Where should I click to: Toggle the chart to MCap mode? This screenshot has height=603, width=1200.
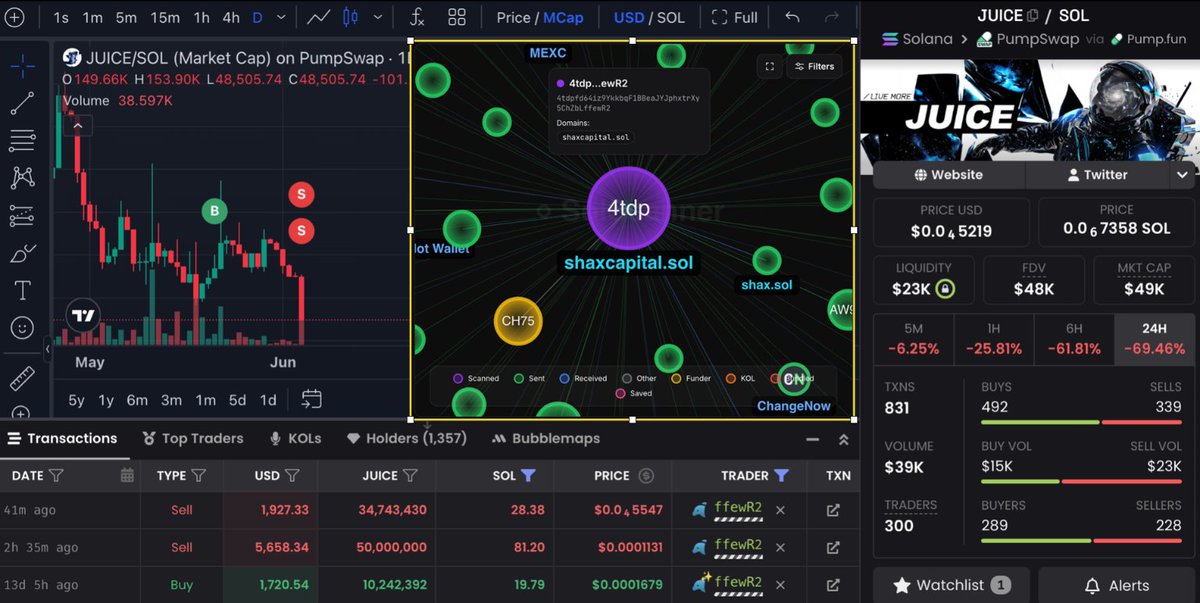tap(563, 17)
